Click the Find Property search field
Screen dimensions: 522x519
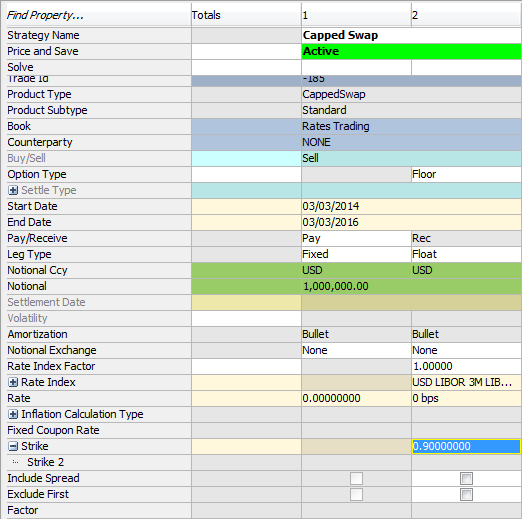[99, 15]
